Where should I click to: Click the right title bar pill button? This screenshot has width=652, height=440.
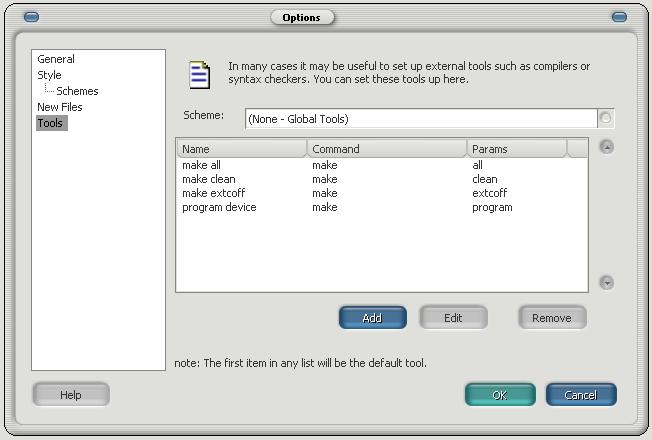point(619,17)
